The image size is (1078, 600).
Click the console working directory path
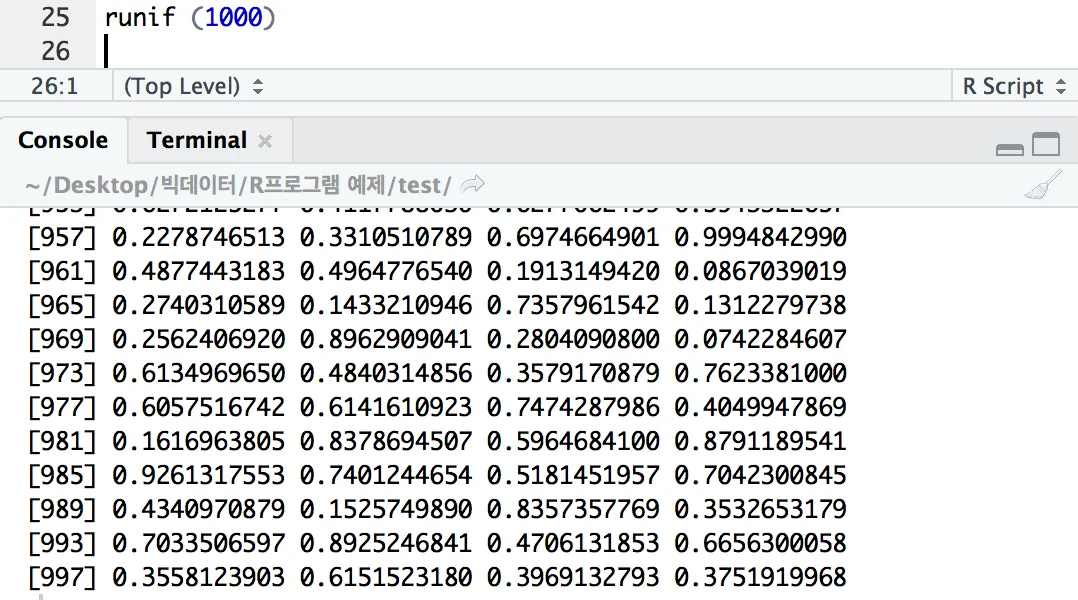tap(238, 185)
